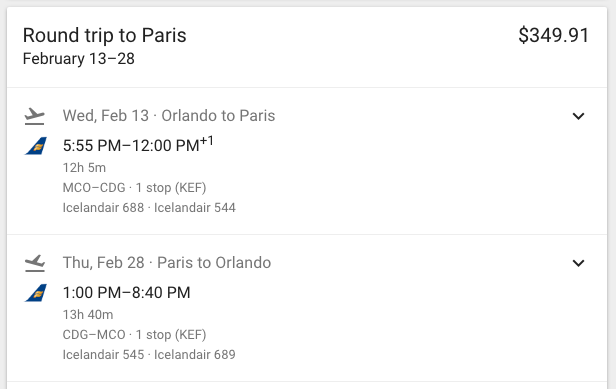Expand the Orlando to Paris flight details
The width and height of the screenshot is (616, 389).
tap(578, 116)
